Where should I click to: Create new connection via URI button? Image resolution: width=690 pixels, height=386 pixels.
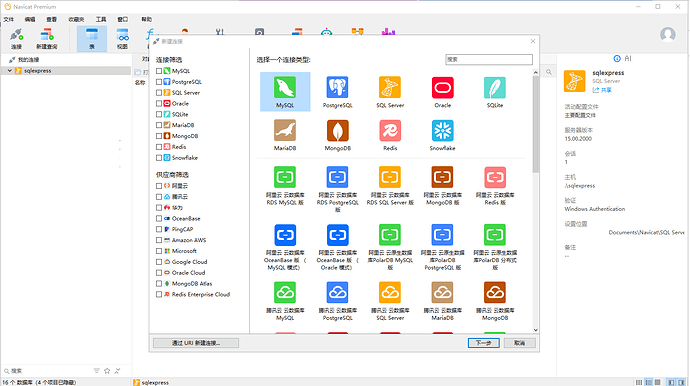[196, 343]
